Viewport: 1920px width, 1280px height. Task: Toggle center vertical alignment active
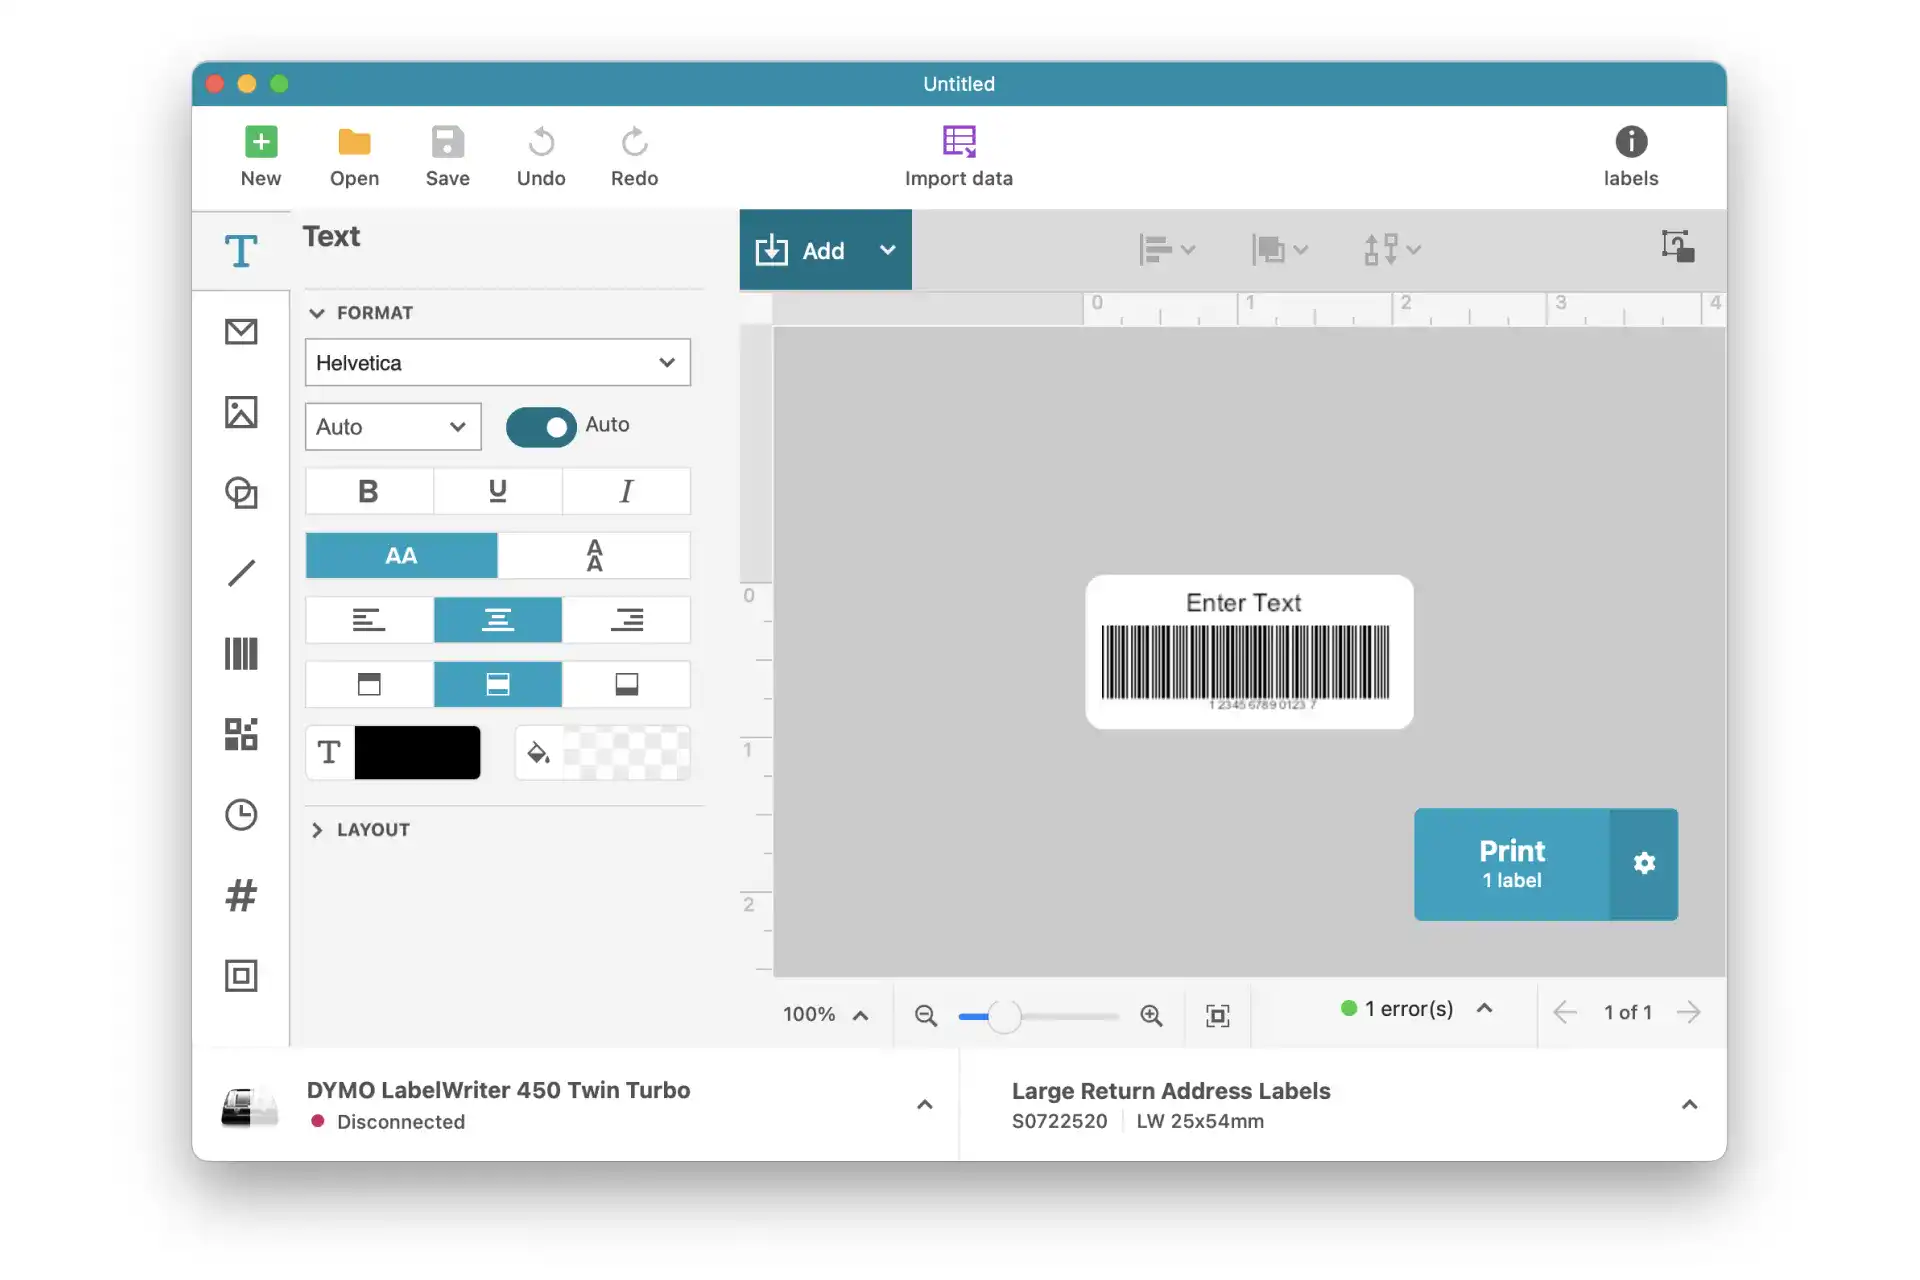(x=497, y=683)
